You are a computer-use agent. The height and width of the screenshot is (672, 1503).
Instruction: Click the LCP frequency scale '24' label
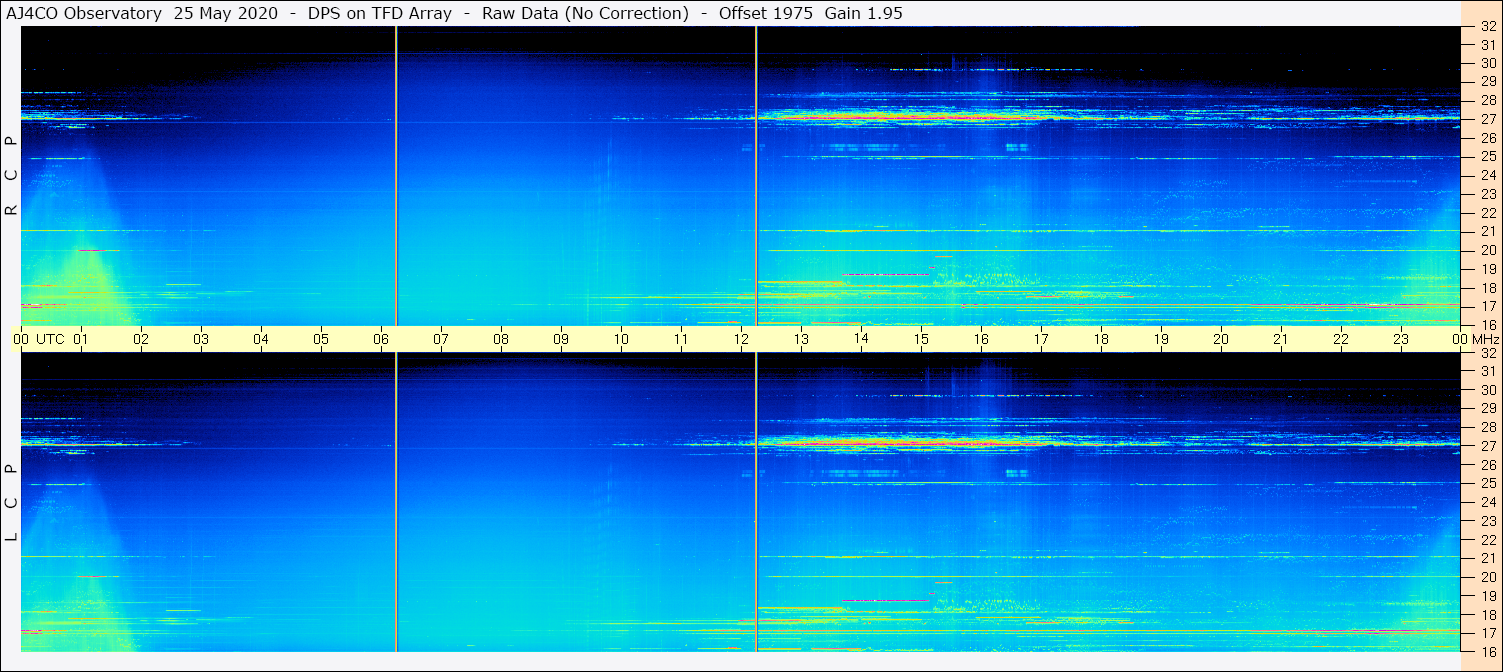(x=1487, y=502)
